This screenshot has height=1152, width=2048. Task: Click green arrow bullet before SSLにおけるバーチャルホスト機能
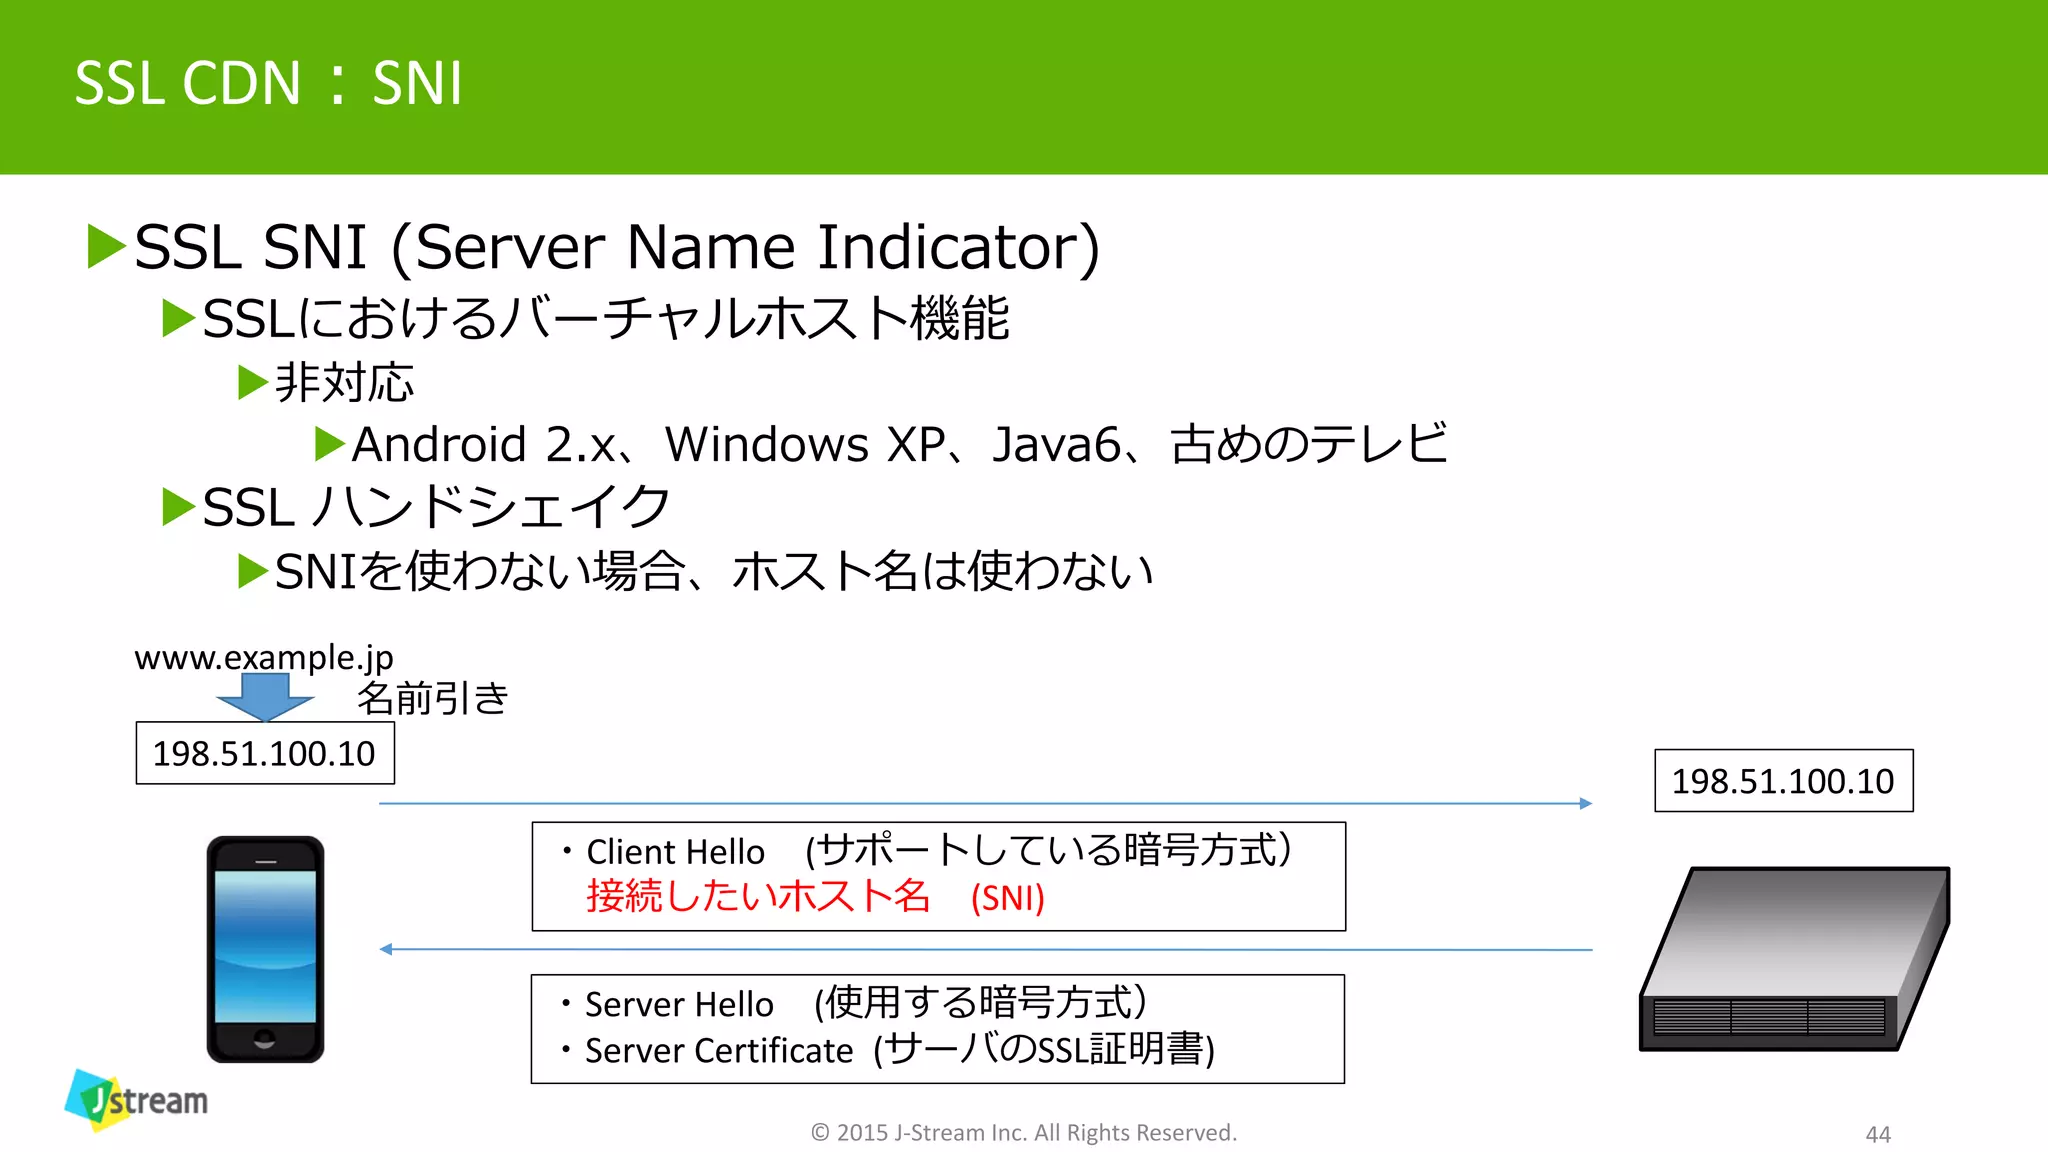(178, 319)
